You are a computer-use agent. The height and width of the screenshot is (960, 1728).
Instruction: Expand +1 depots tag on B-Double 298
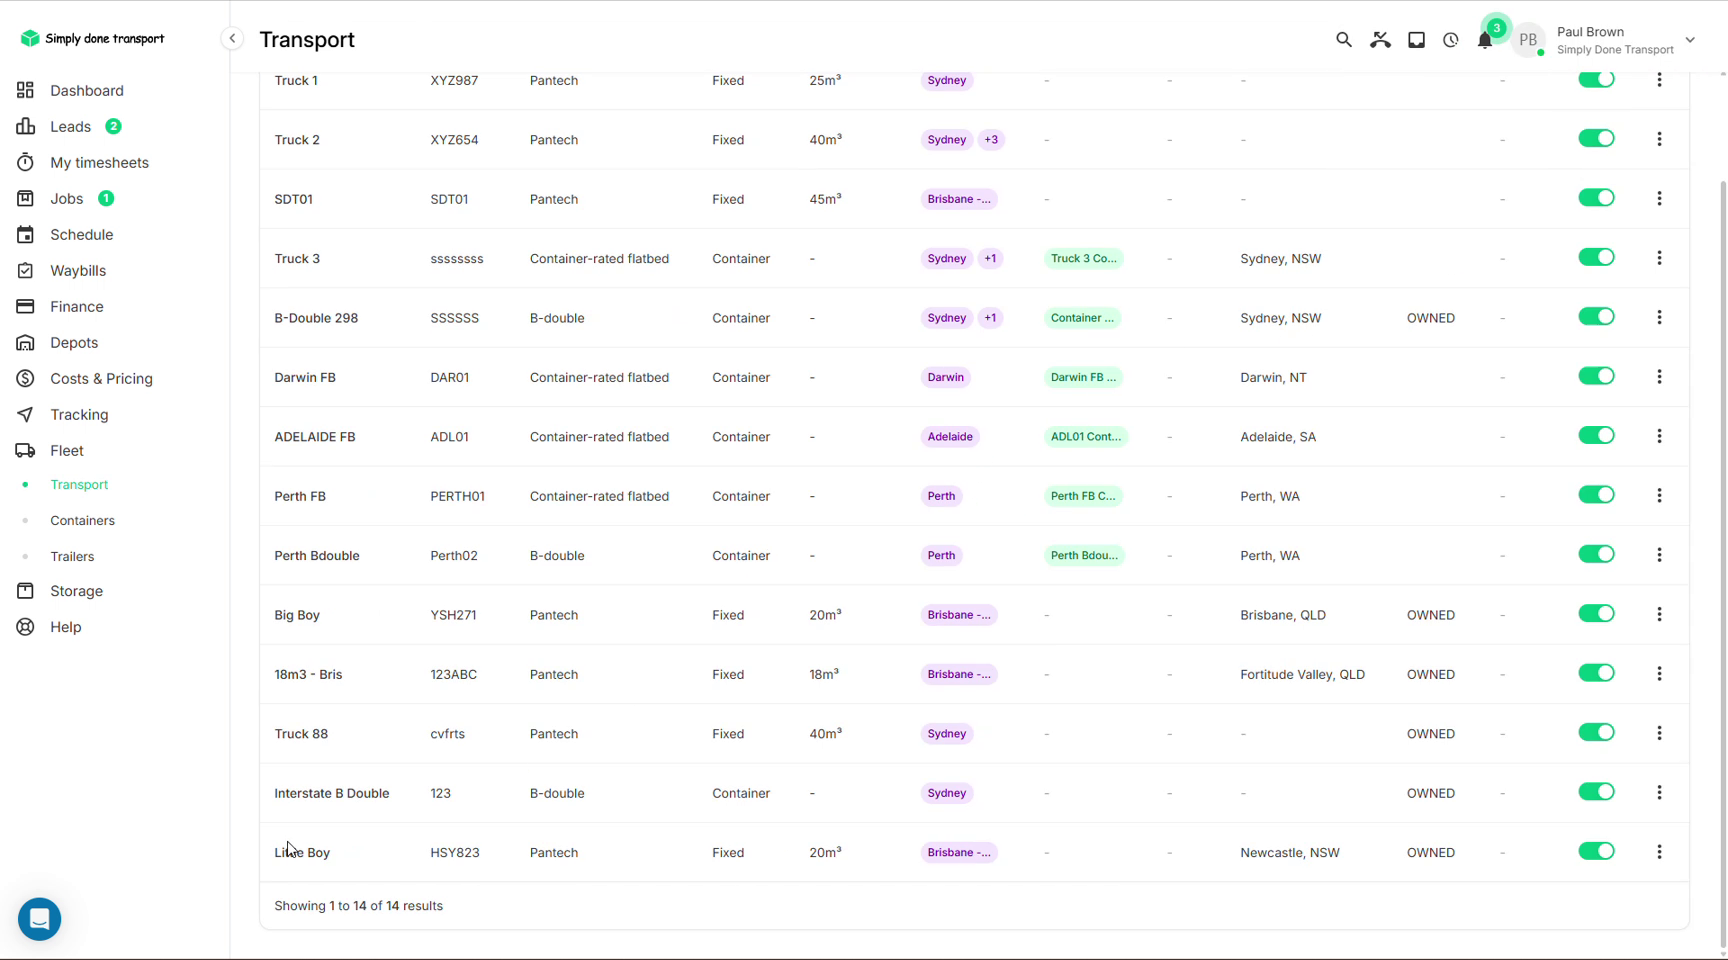(x=990, y=318)
